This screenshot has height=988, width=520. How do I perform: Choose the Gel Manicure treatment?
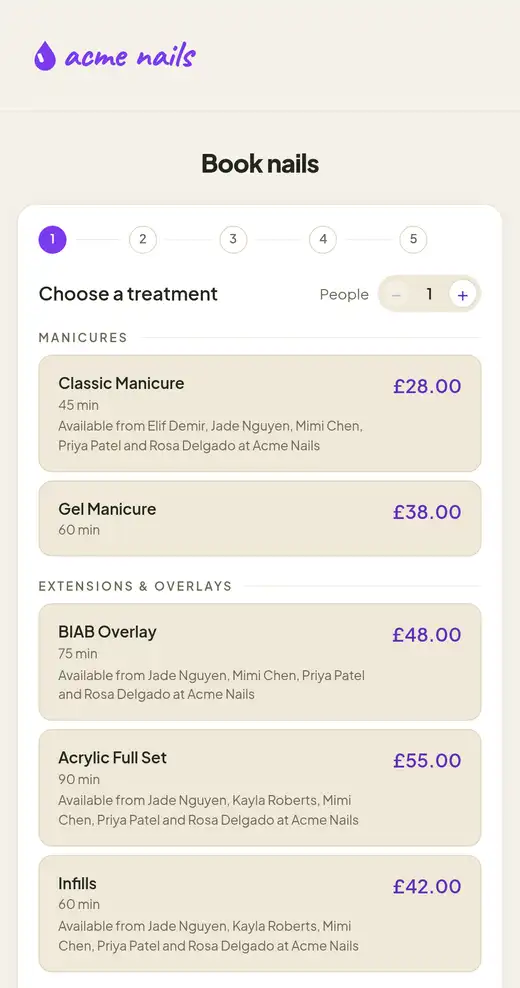(x=260, y=519)
